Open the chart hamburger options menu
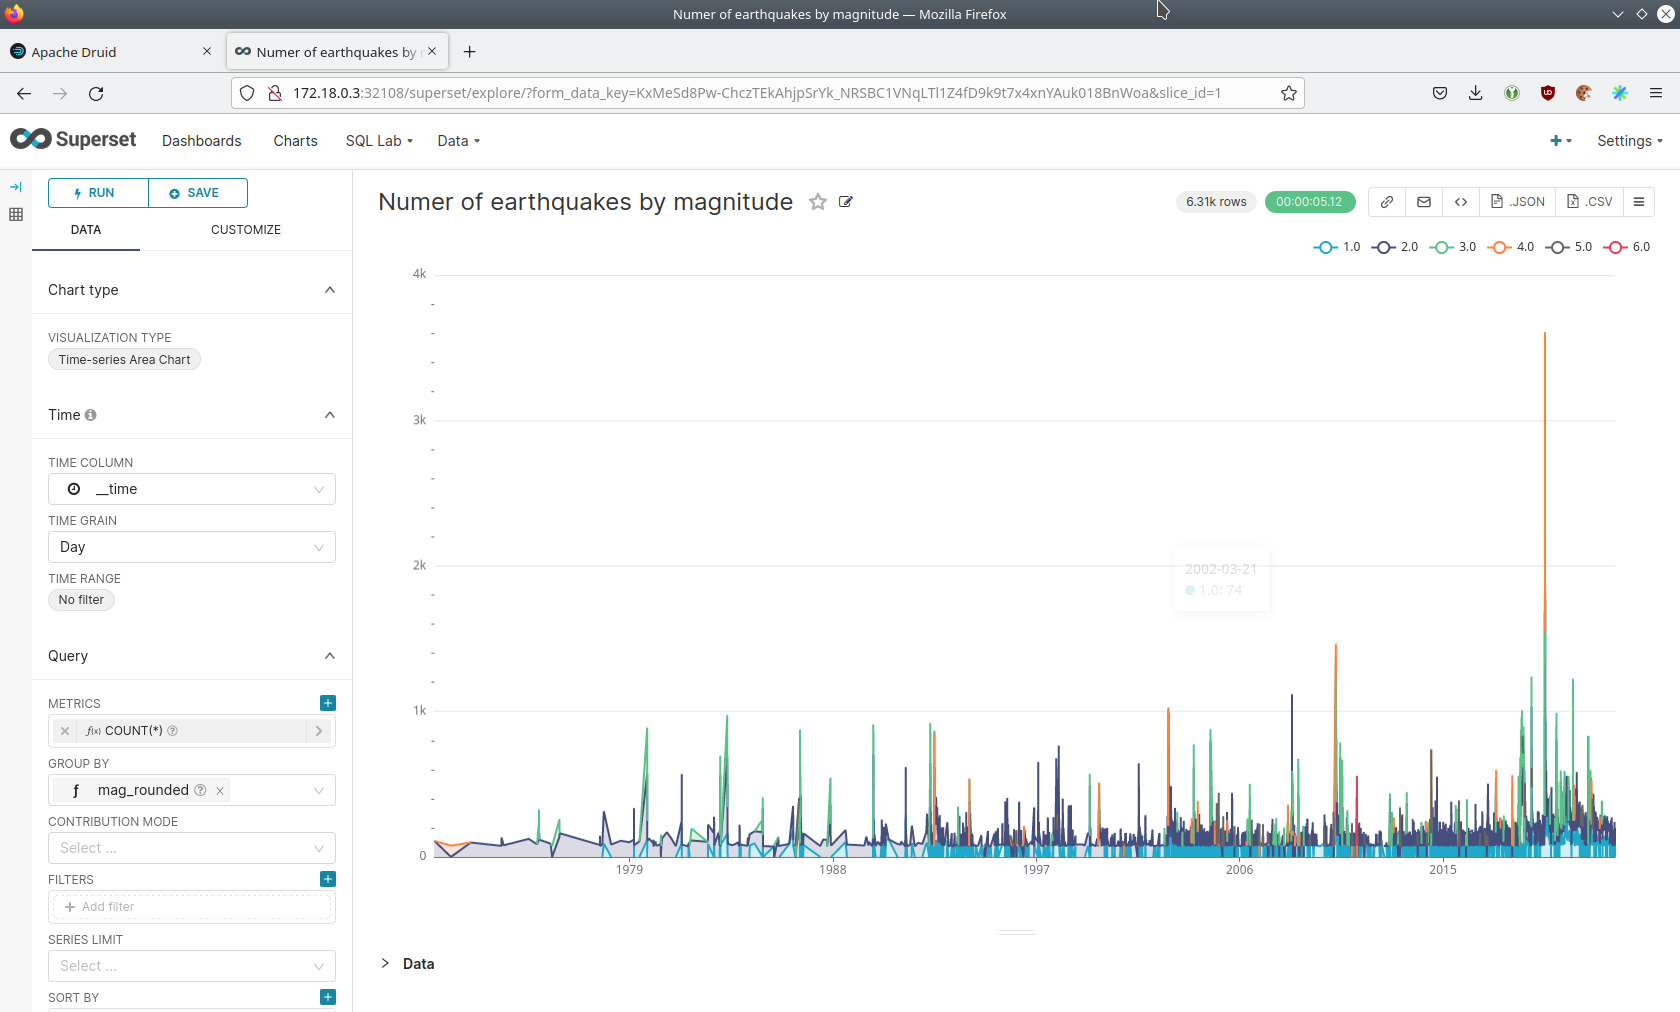Screen dimensions: 1680x1012 point(1639,202)
